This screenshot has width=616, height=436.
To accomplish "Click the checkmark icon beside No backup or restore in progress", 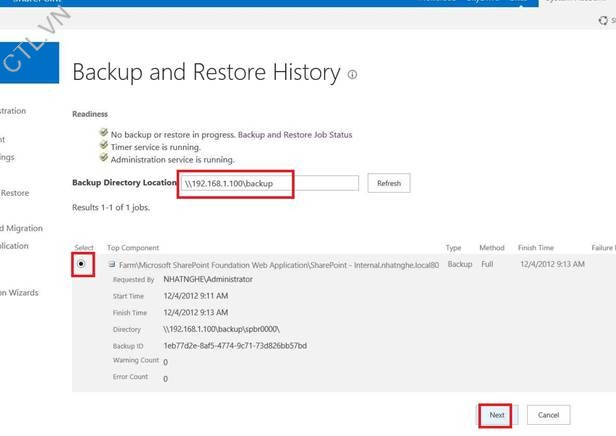I will click(x=104, y=133).
